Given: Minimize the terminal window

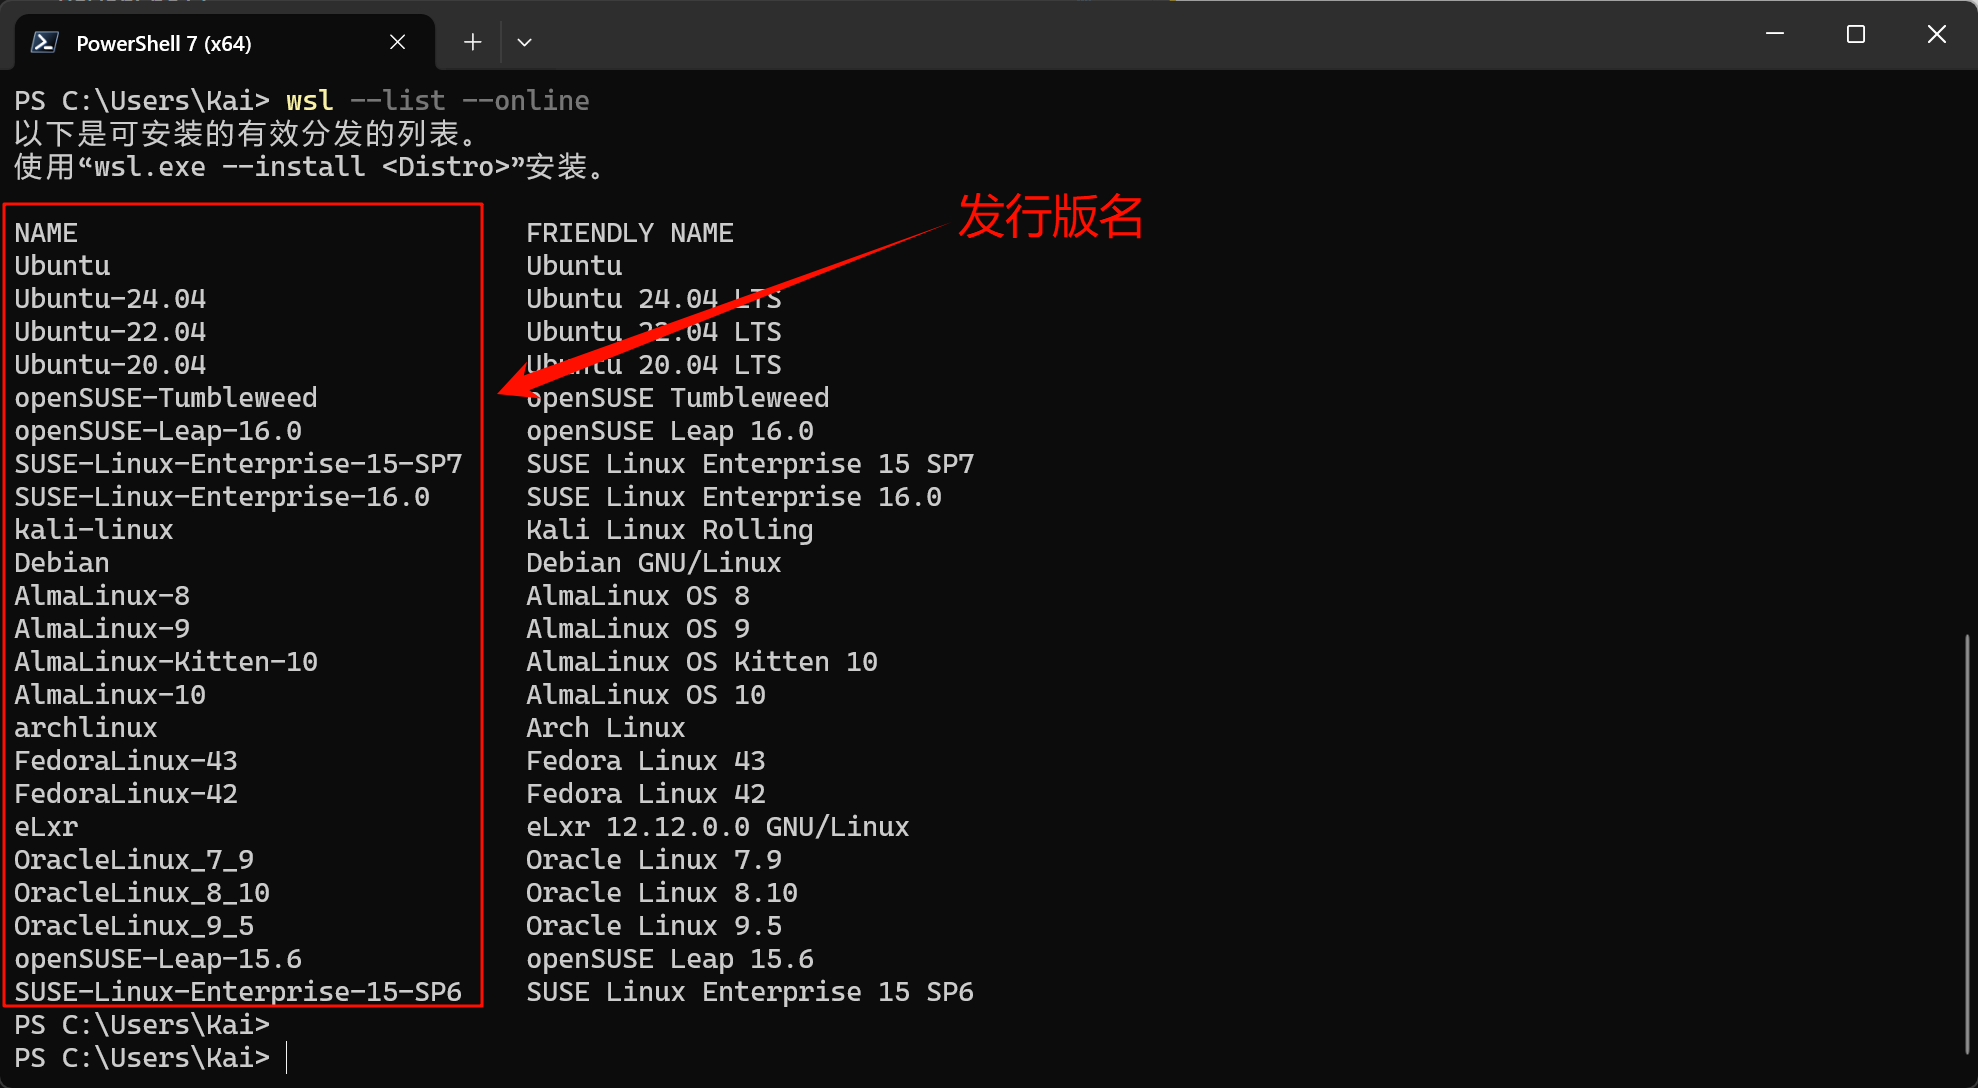Looking at the screenshot, I should point(1775,34).
